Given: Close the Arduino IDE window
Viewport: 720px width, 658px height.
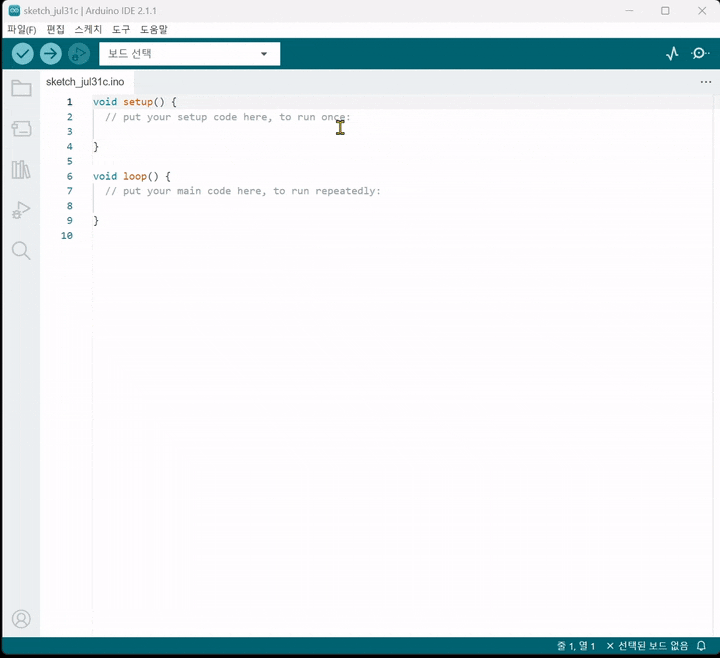Looking at the screenshot, I should pos(702,11).
